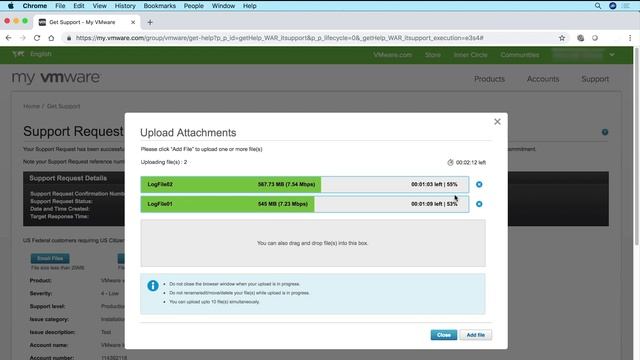Screen dimensions: 640x360
Task: Click the blue info icon in notice box
Action: pyautogui.click(x=153, y=286)
